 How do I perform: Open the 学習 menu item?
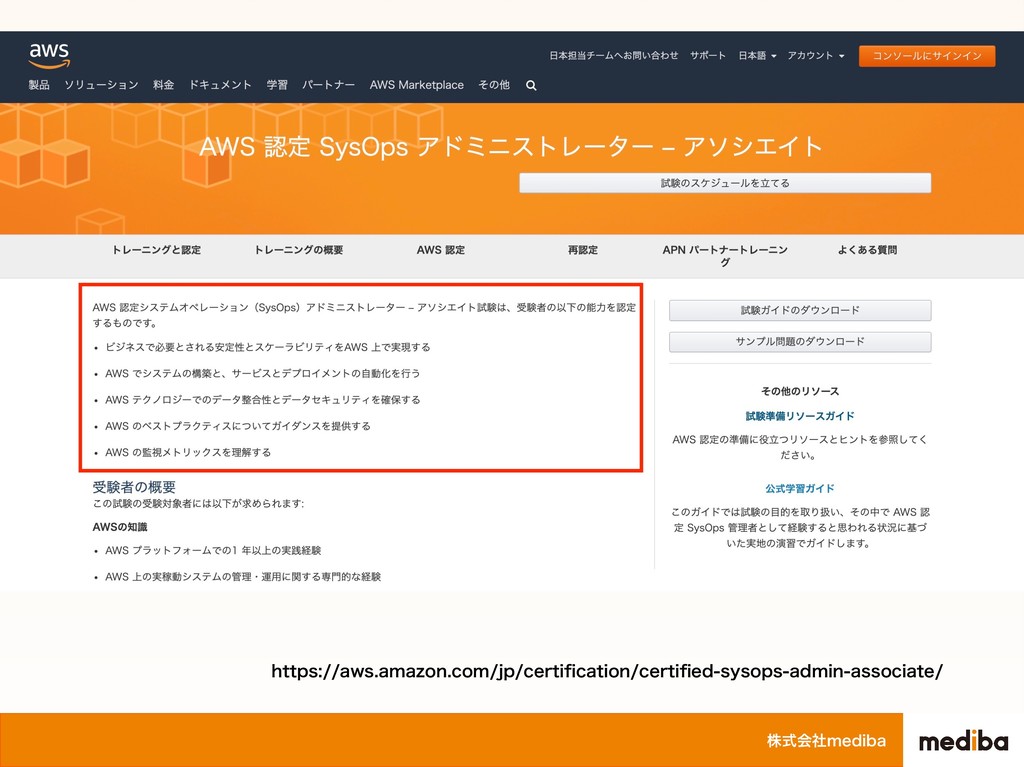pyautogui.click(x=277, y=85)
